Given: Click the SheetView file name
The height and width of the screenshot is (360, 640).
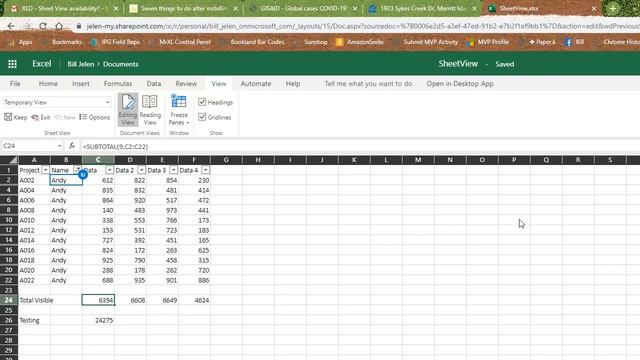Looking at the screenshot, I should click(458, 64).
